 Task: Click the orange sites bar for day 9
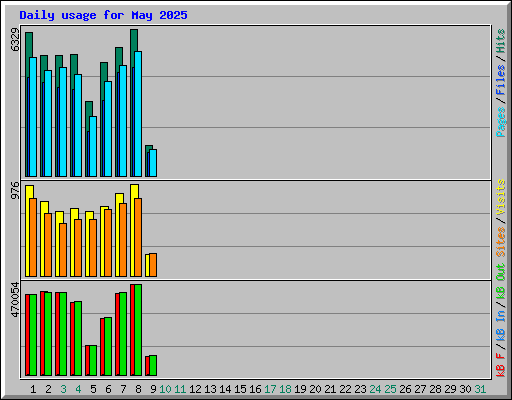(x=153, y=265)
